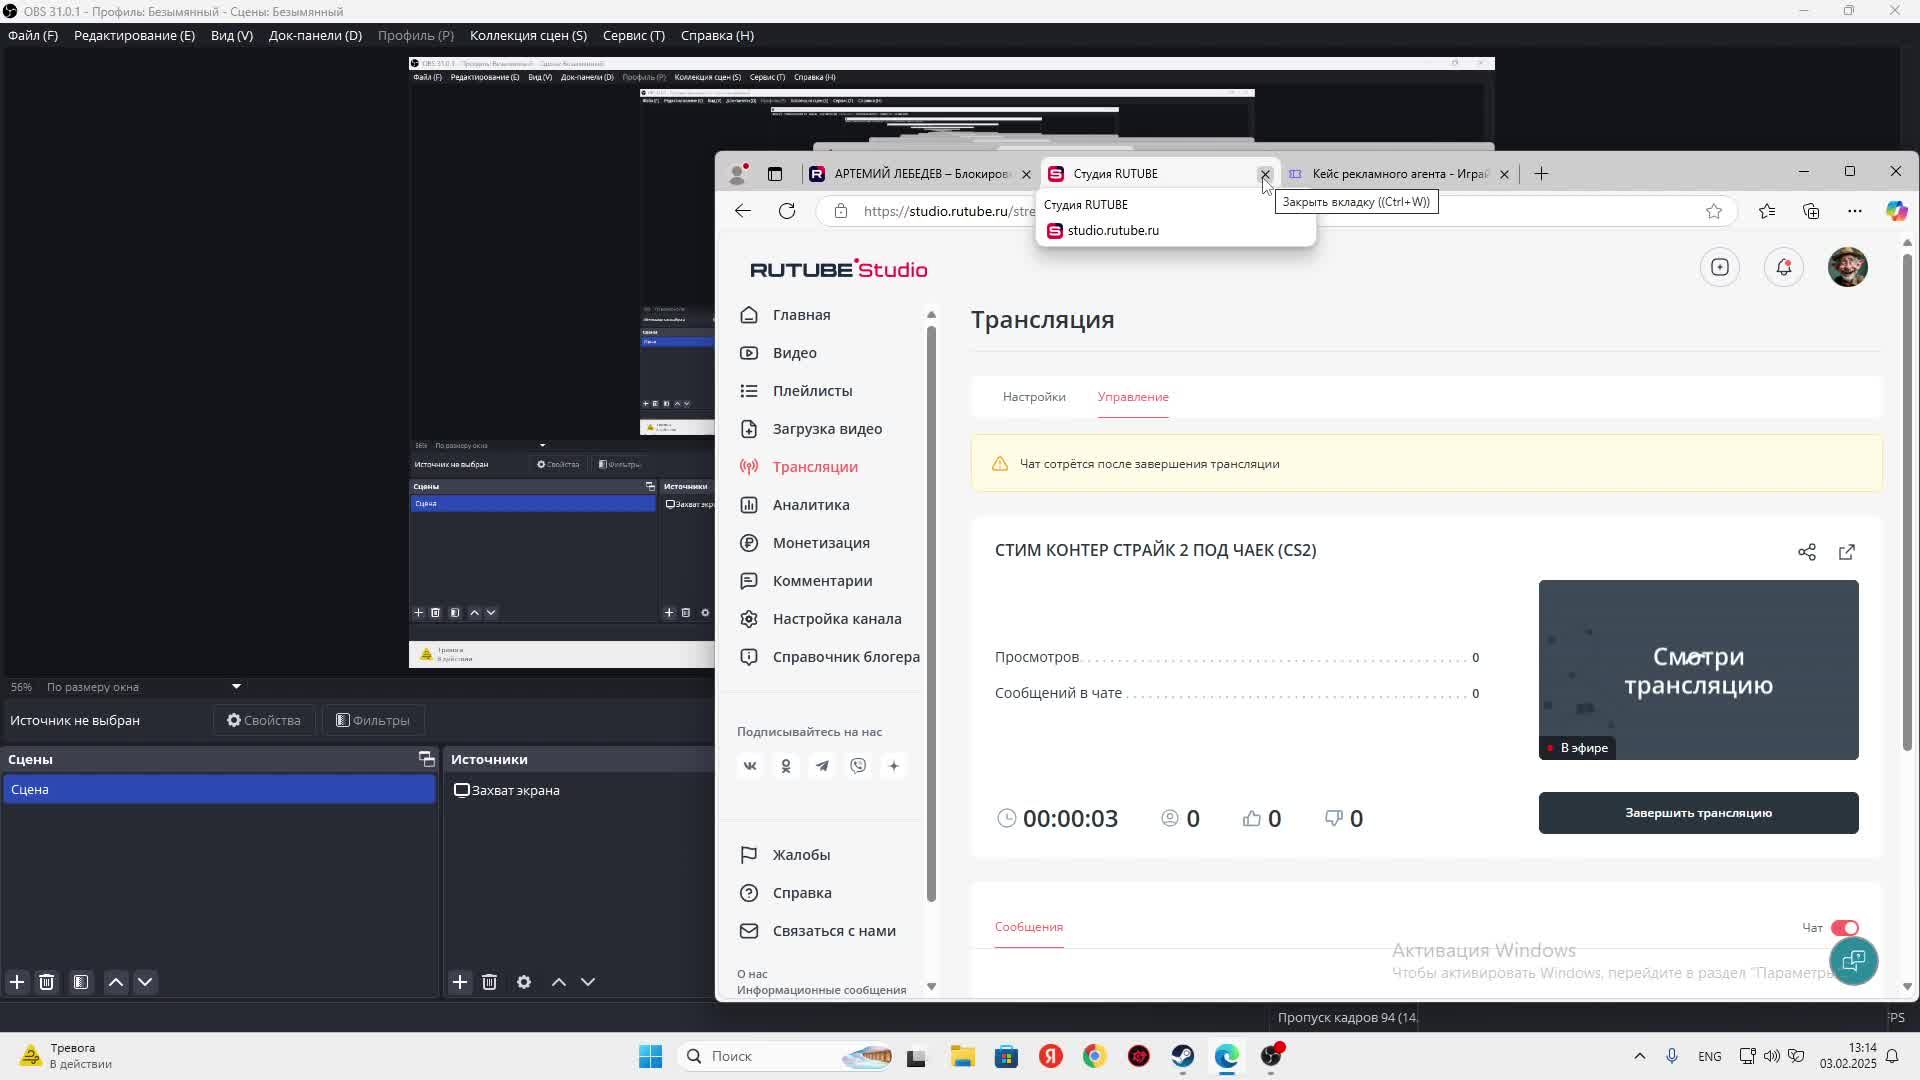
Task: Open Коллекция сцен menu in OBS
Action: tap(528, 35)
